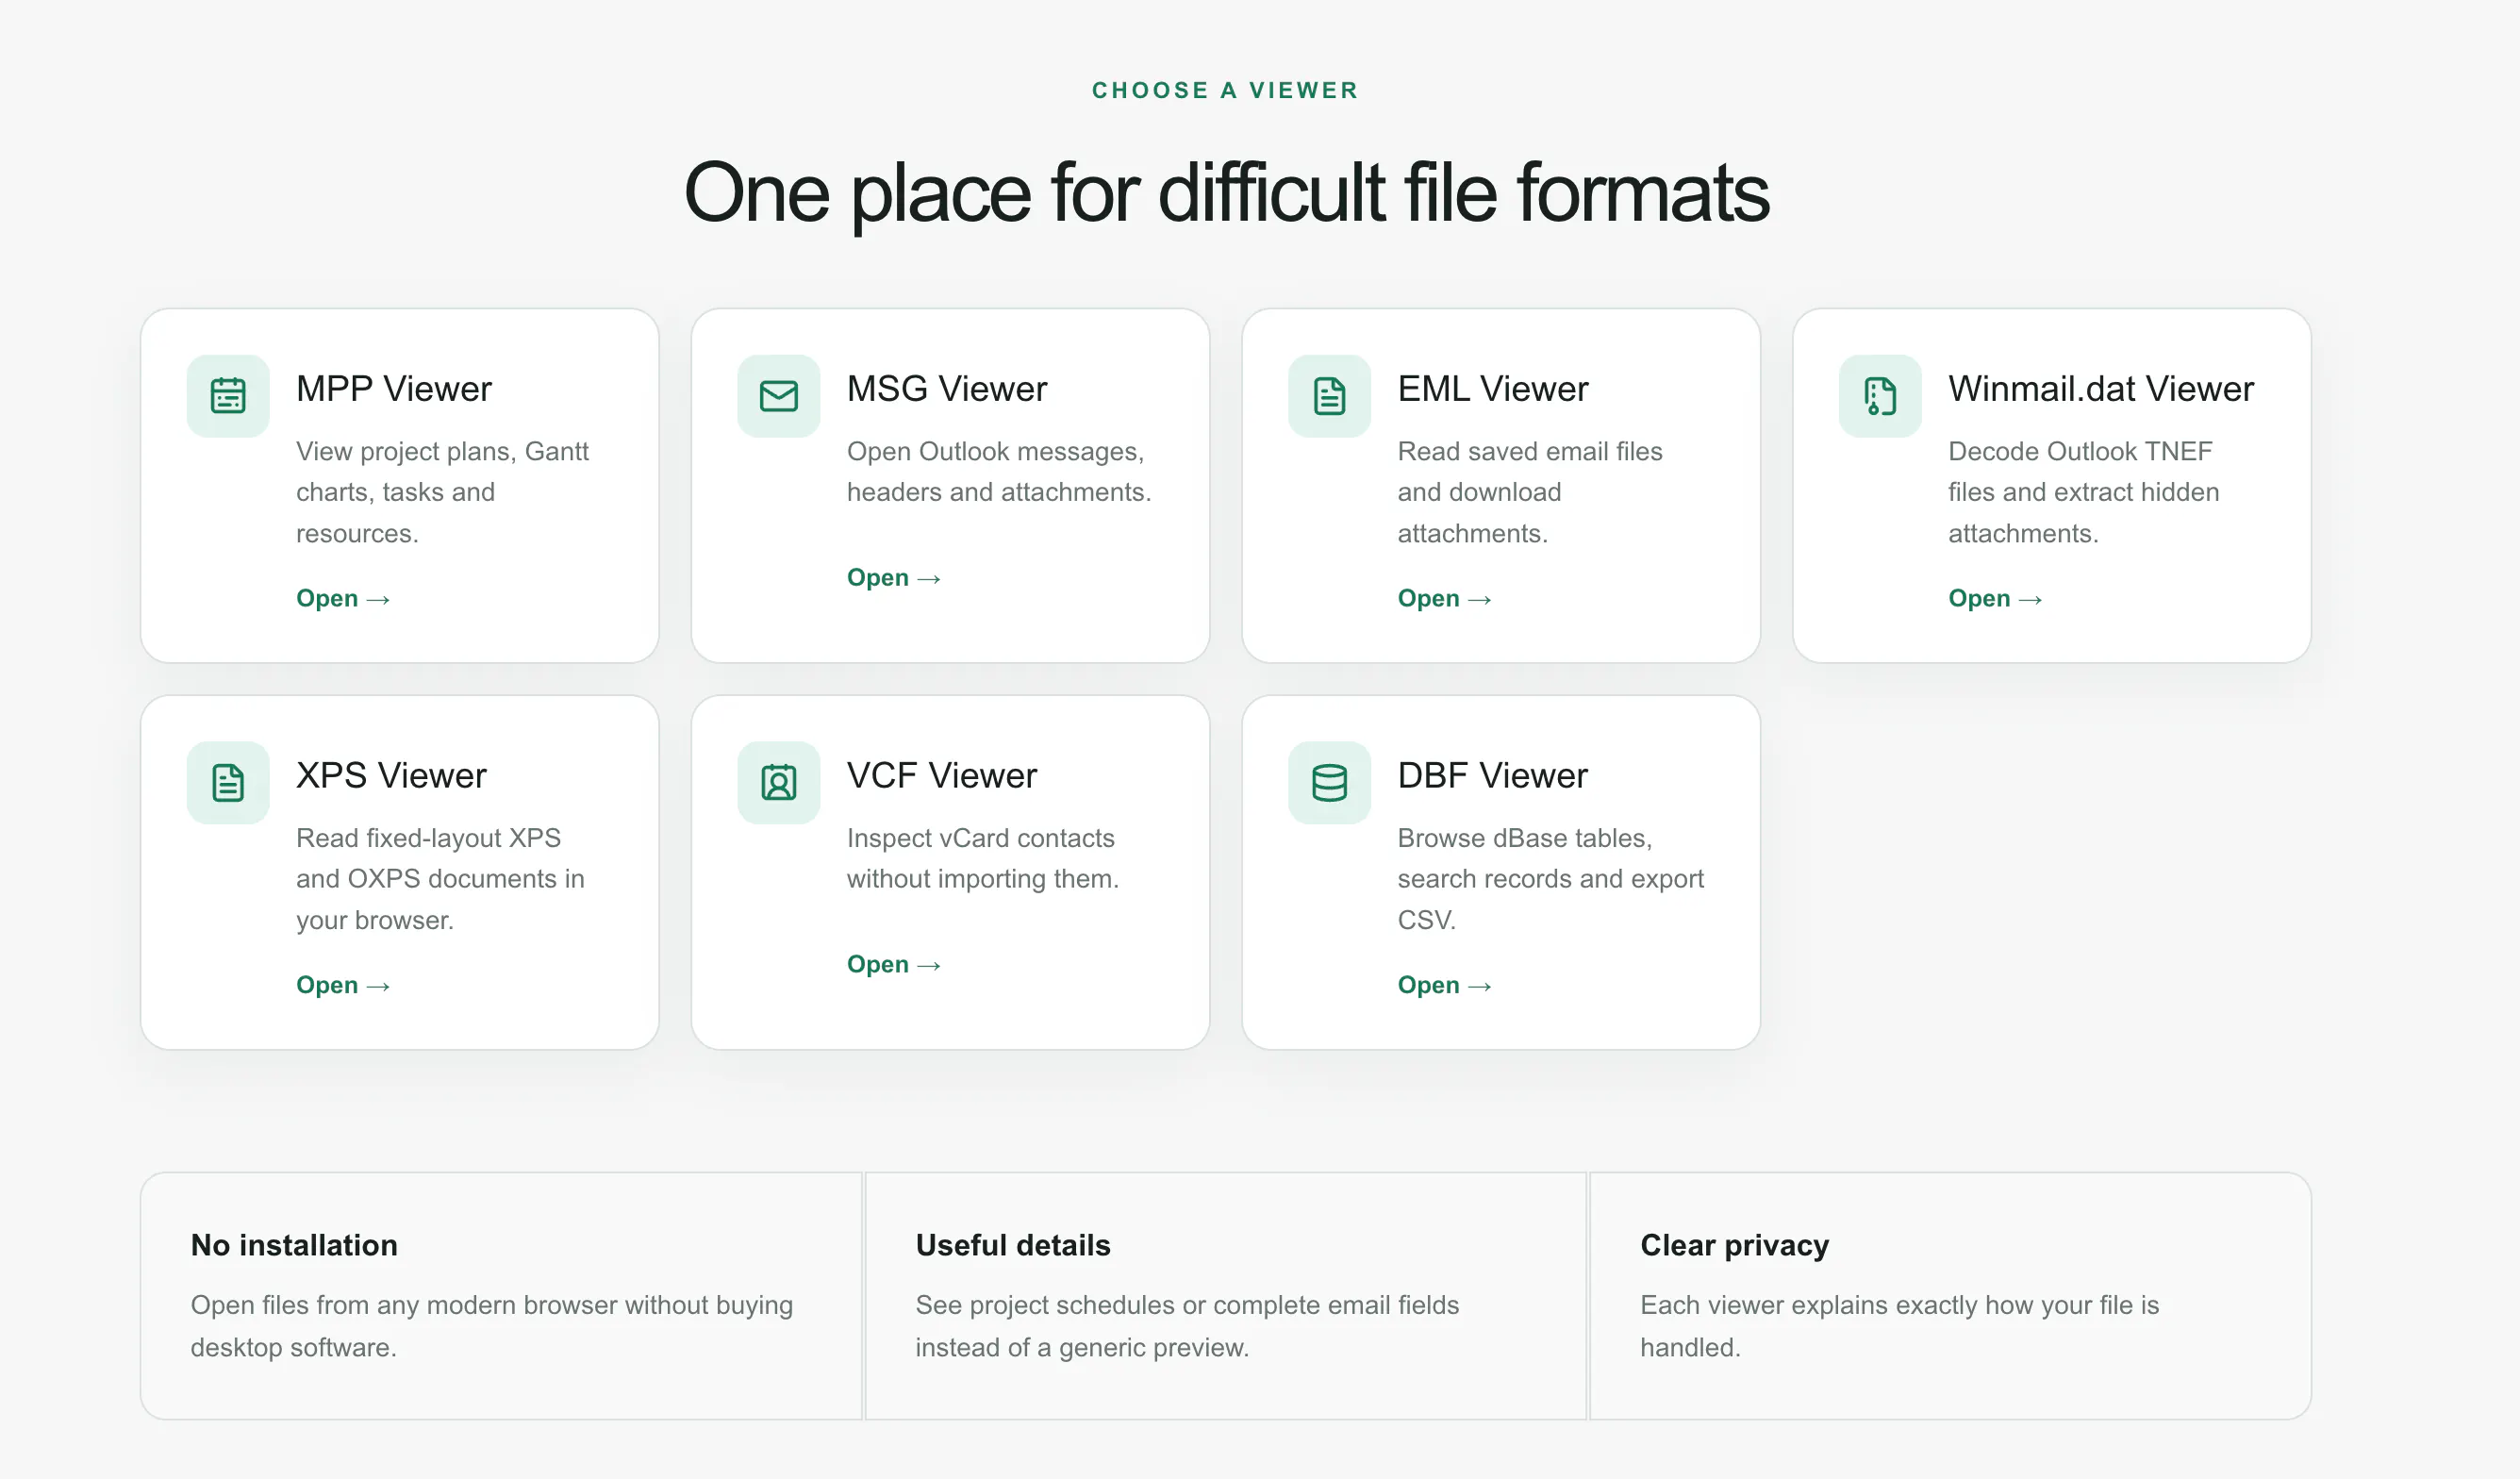
Task: Open the MPP Viewer via its Open link
Action: [343, 598]
